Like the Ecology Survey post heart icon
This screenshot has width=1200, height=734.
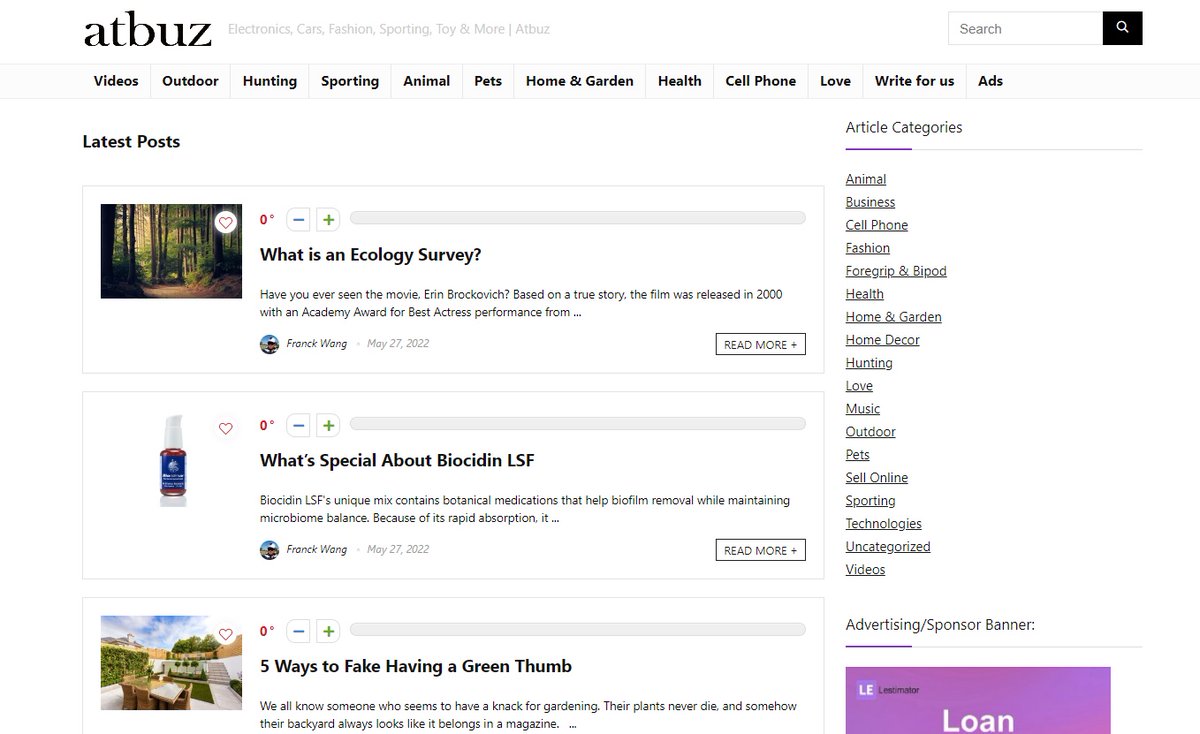[226, 222]
